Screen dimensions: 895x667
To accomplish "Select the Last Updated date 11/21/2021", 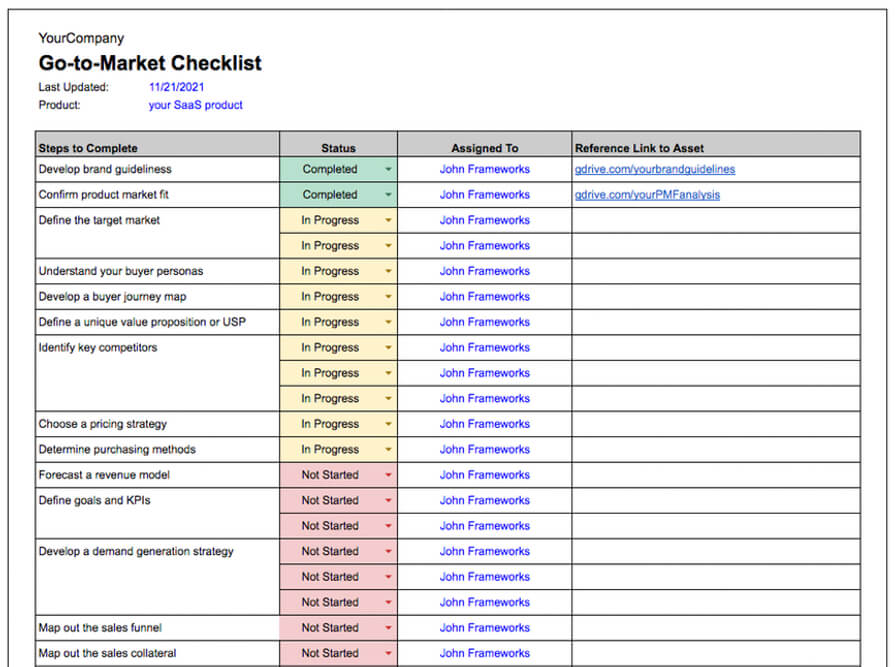I will [x=176, y=87].
